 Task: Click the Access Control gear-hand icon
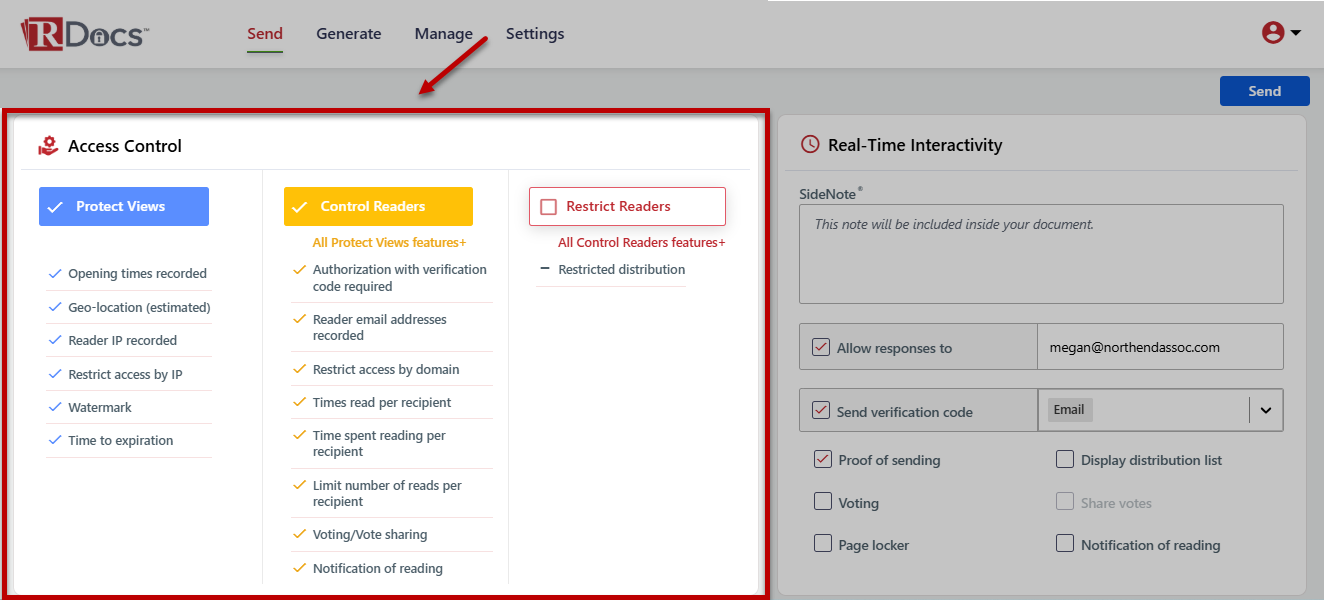(48, 146)
